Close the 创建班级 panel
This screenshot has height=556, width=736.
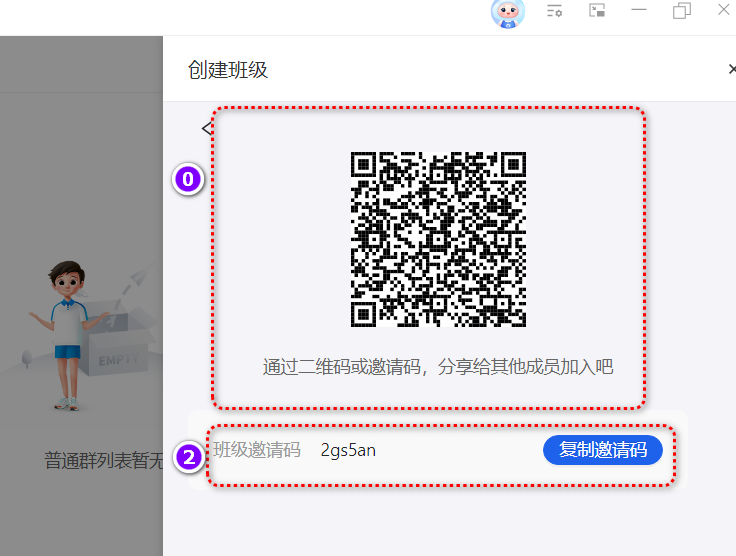tap(731, 69)
